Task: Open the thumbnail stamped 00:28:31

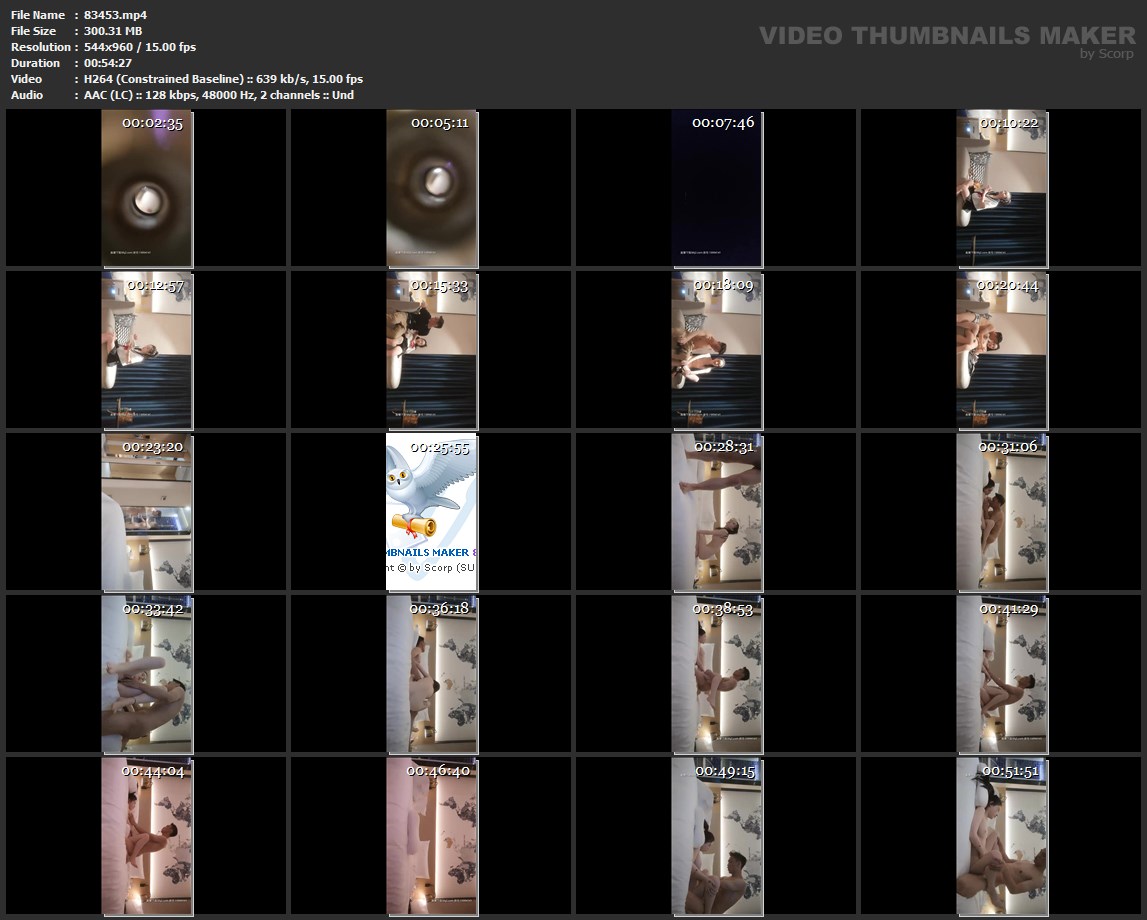Action: (x=718, y=512)
